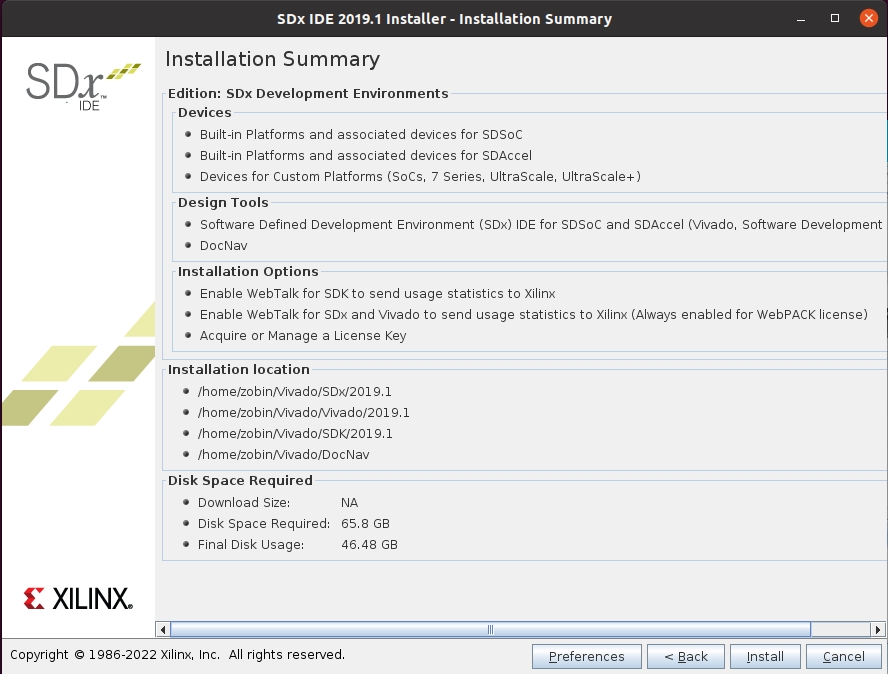
Task: Close the installer window
Action: tap(867, 19)
